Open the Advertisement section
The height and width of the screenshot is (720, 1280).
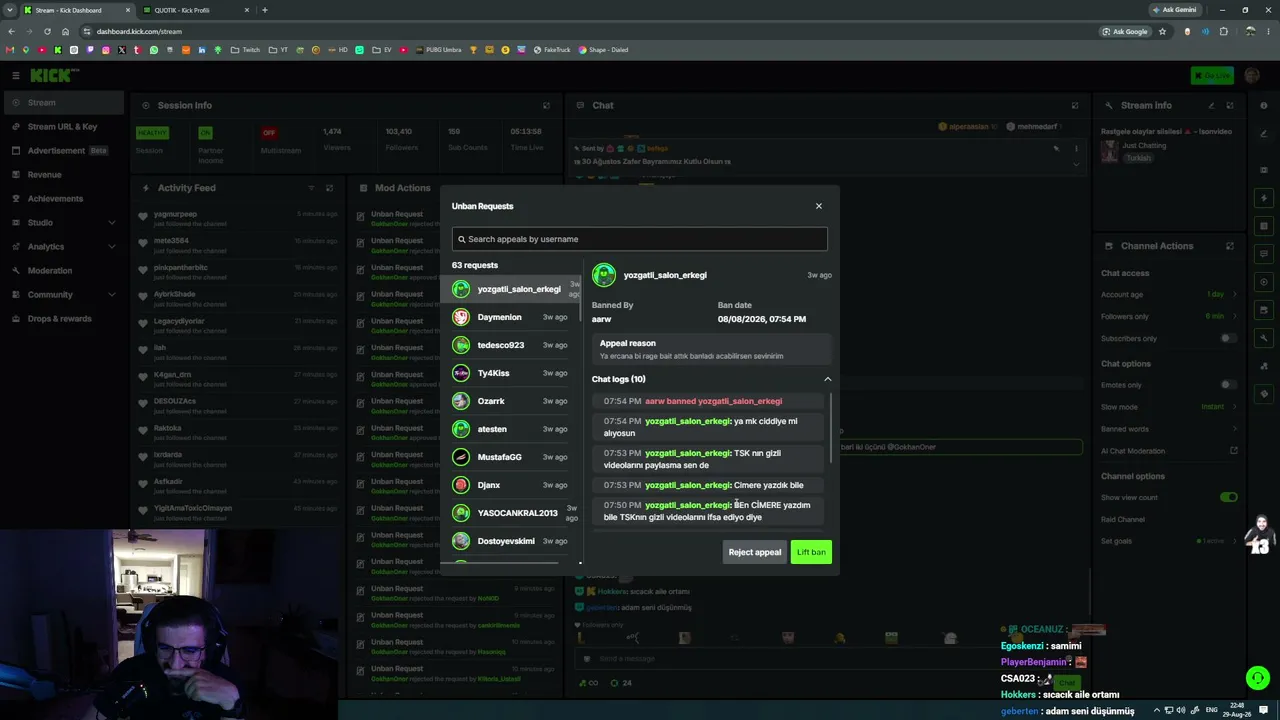(x=62, y=151)
